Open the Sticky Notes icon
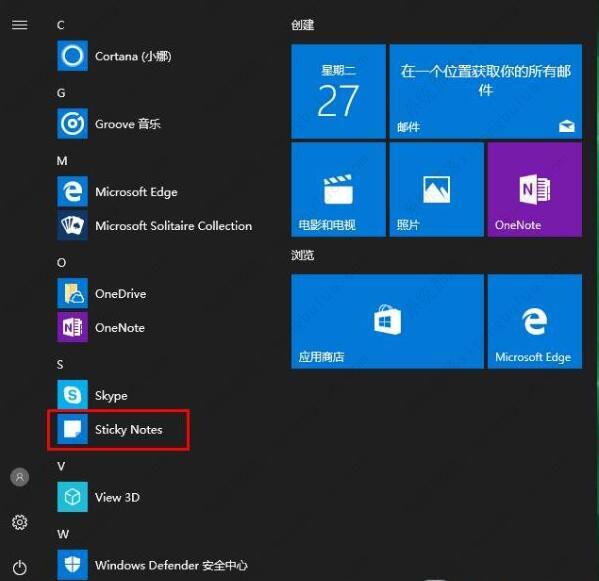The height and width of the screenshot is (581, 599). pos(72,429)
